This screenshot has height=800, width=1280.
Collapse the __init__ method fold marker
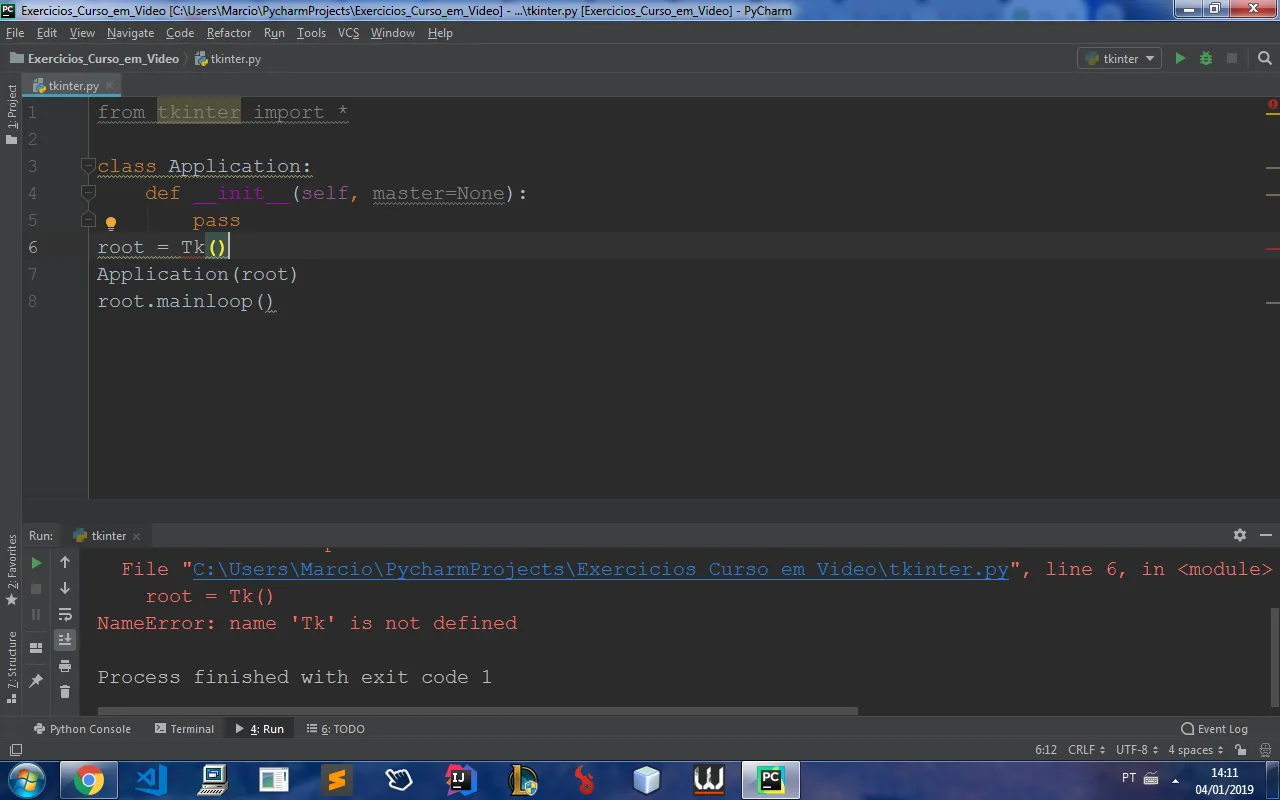click(x=88, y=193)
